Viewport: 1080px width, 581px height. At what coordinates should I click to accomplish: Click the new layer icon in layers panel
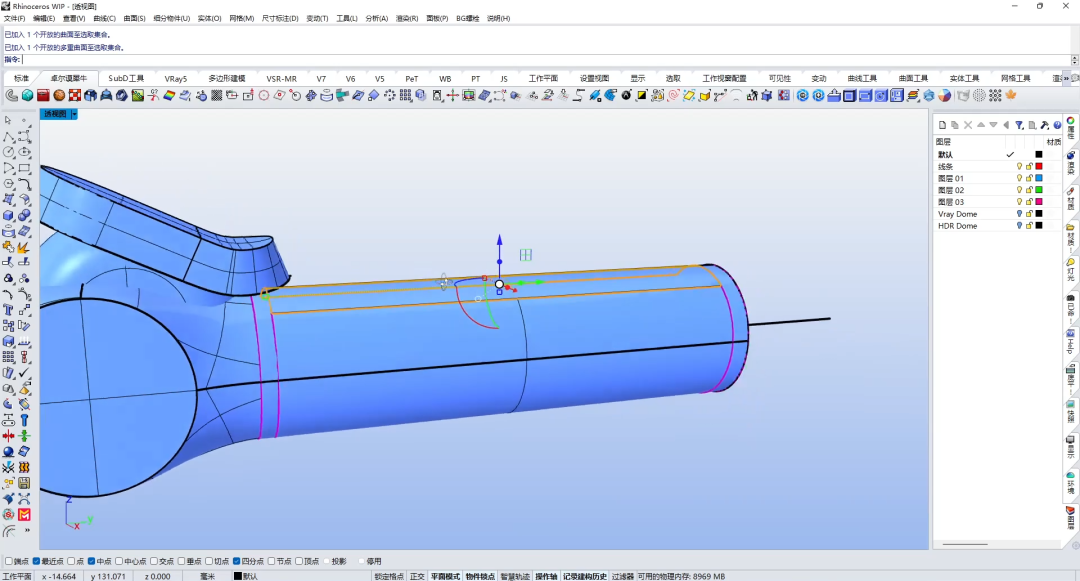point(942,125)
